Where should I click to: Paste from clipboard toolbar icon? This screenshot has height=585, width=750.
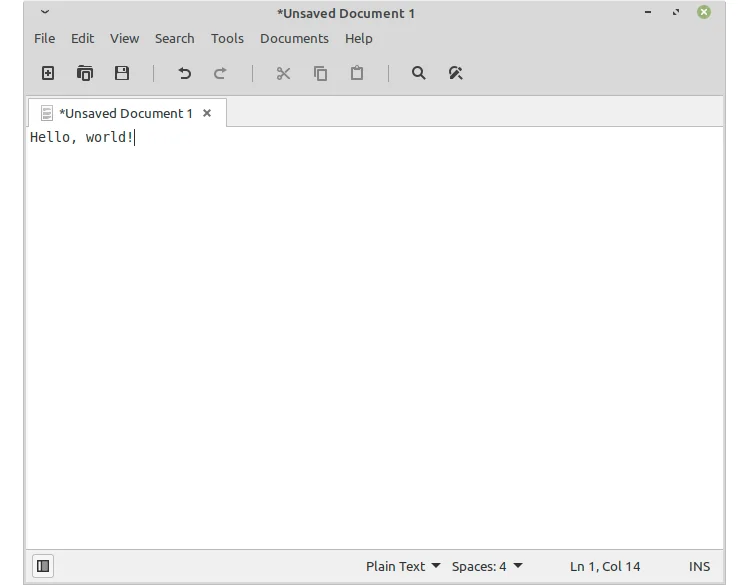(357, 73)
